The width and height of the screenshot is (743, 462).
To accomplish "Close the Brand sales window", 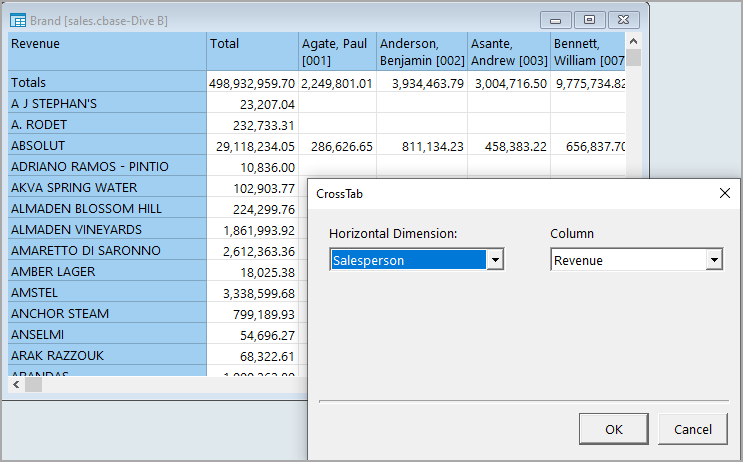I will tap(624, 20).
